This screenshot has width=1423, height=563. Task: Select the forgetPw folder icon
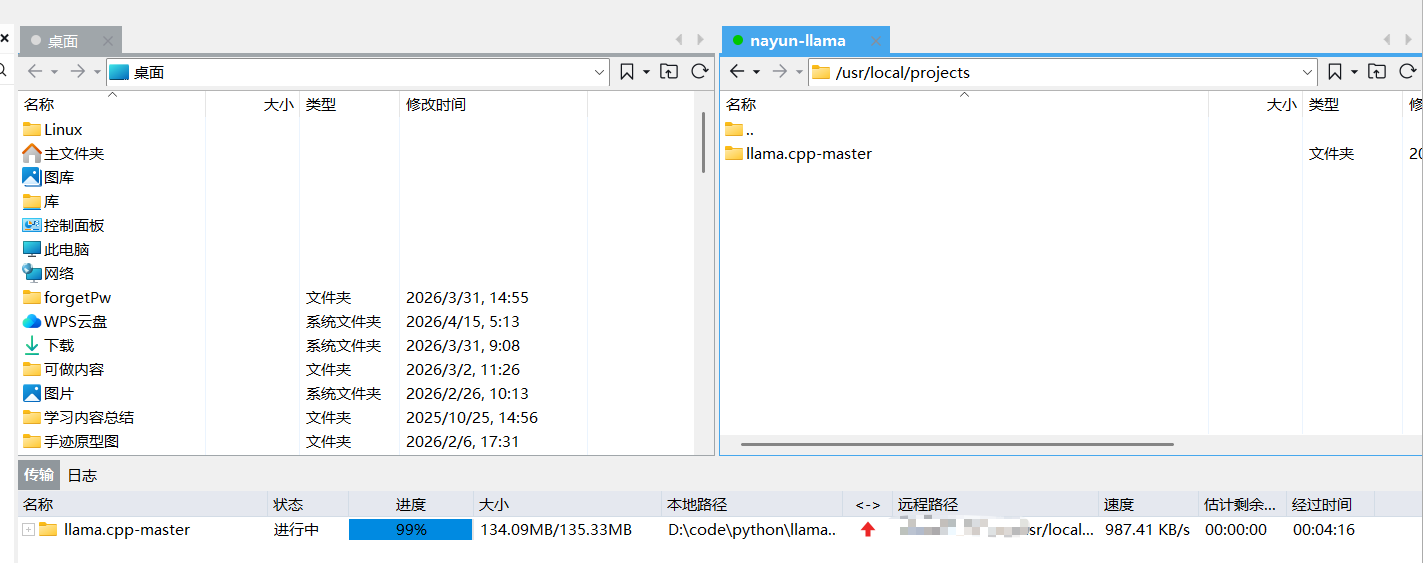point(32,297)
